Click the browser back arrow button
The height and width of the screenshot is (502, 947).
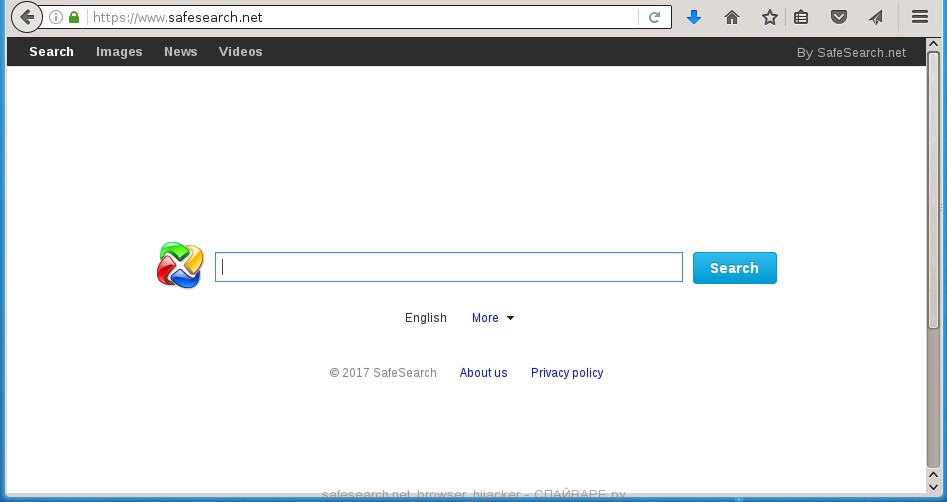coord(26,17)
